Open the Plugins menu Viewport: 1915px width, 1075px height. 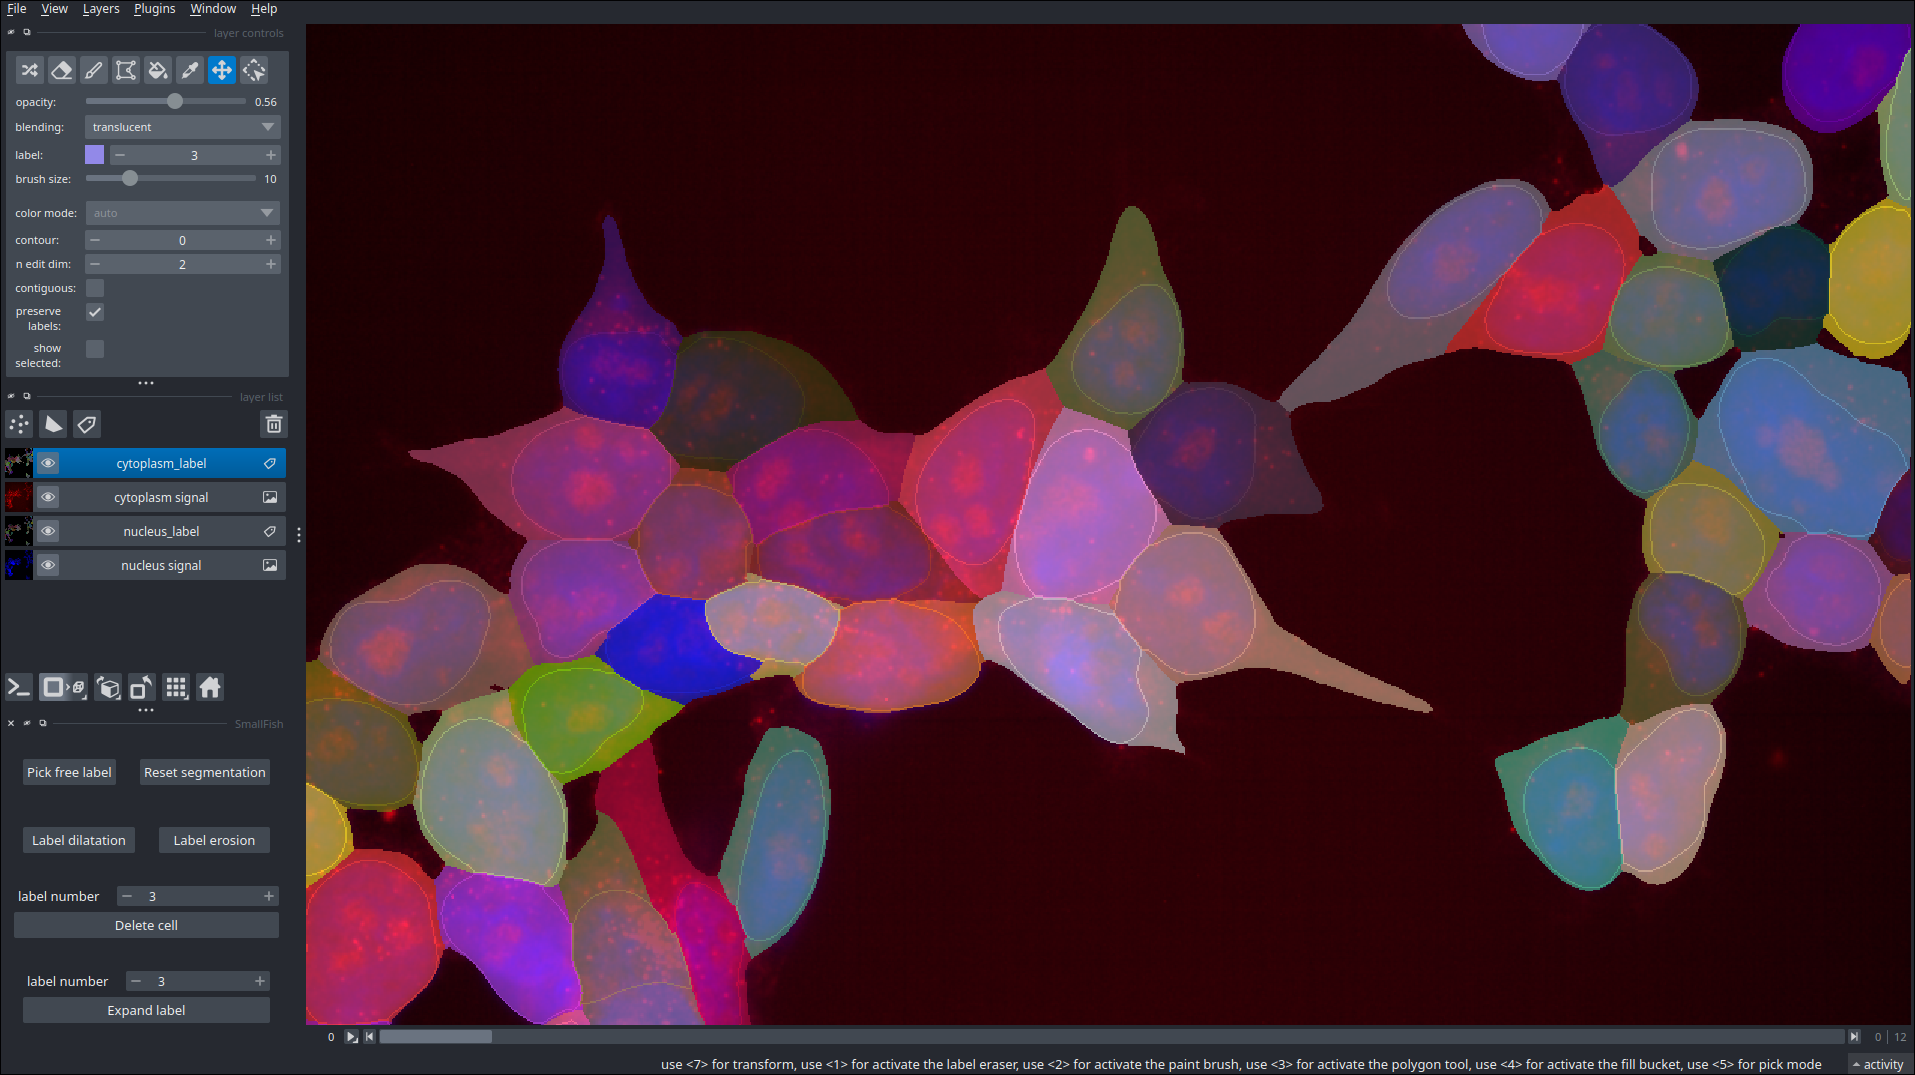[154, 9]
